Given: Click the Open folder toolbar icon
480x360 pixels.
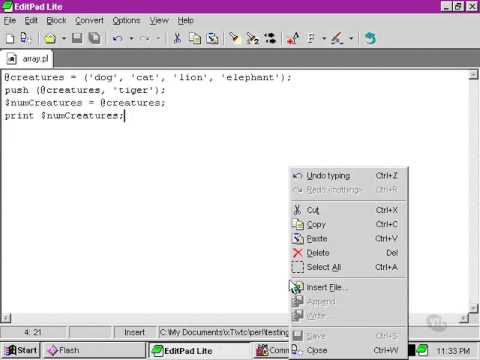Looking at the screenshot, I should click(x=50, y=39).
